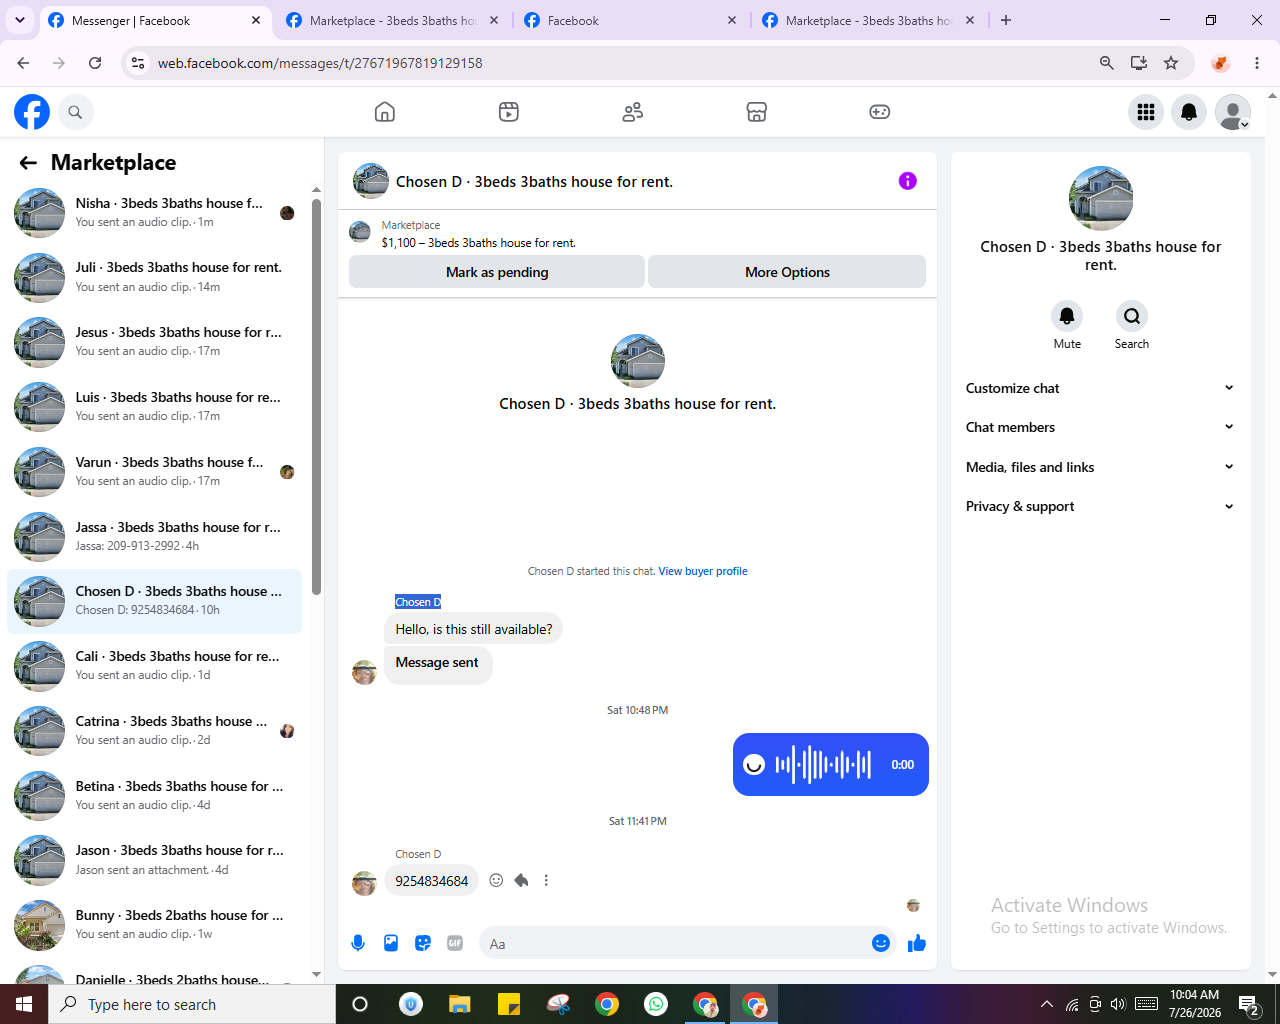Open the Bunny 3beds 2baths conversation
The width and height of the screenshot is (1280, 1024).
155,925
